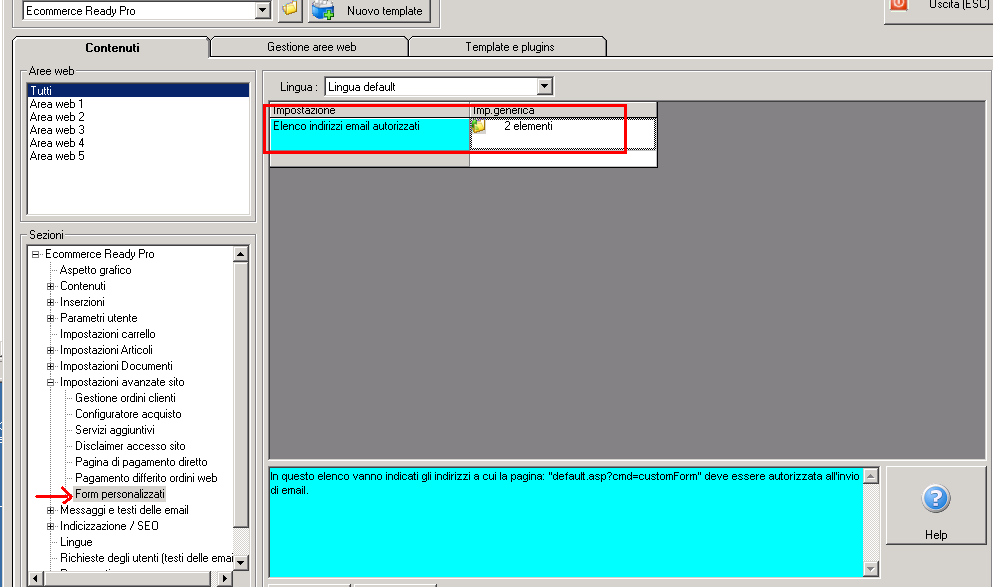This screenshot has width=993, height=587.
Task: Select Richieste degli utenti tree item
Action: [146, 558]
